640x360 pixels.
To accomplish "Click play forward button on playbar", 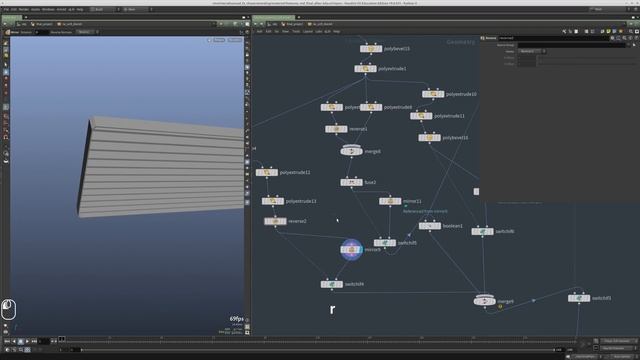I will pos(27,341).
